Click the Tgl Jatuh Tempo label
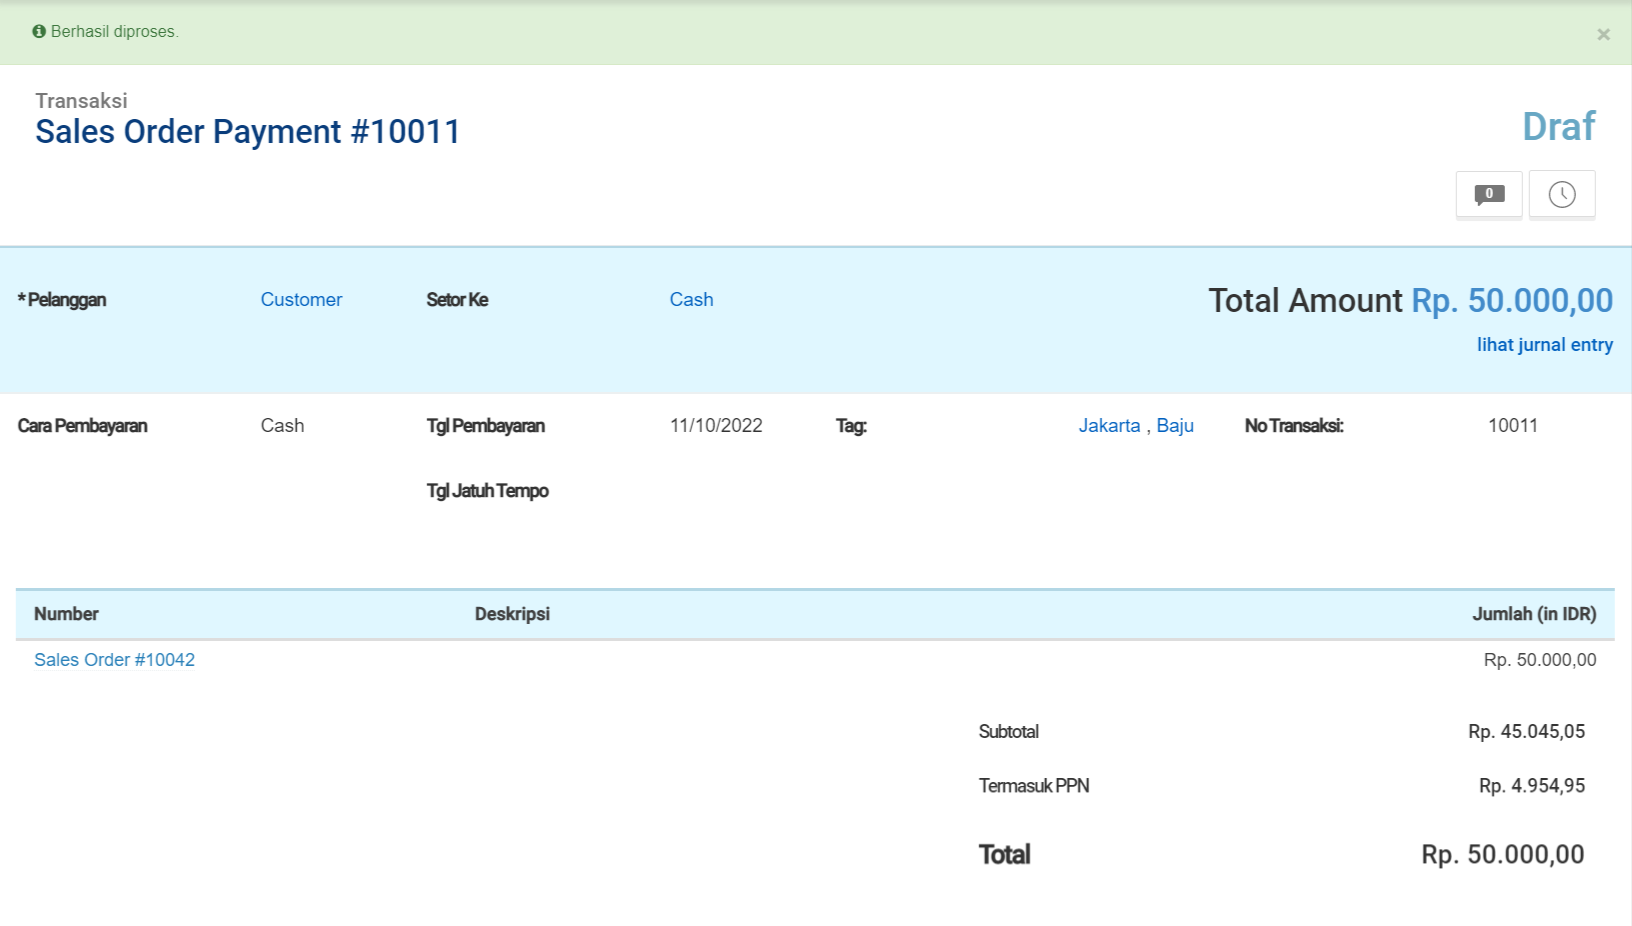This screenshot has height=926, width=1632. click(488, 490)
